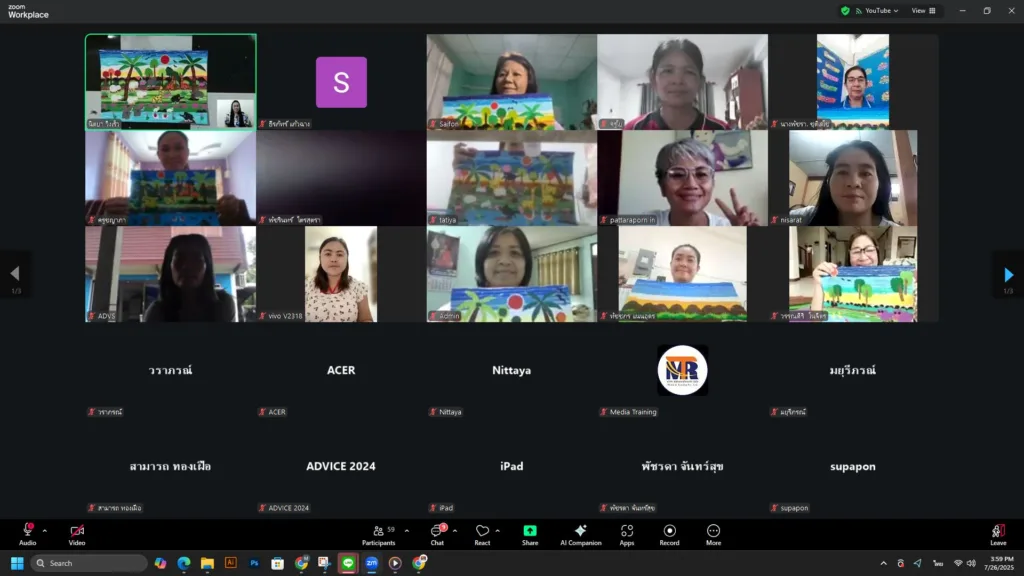Click the React heart icon

pyautogui.click(x=482, y=534)
